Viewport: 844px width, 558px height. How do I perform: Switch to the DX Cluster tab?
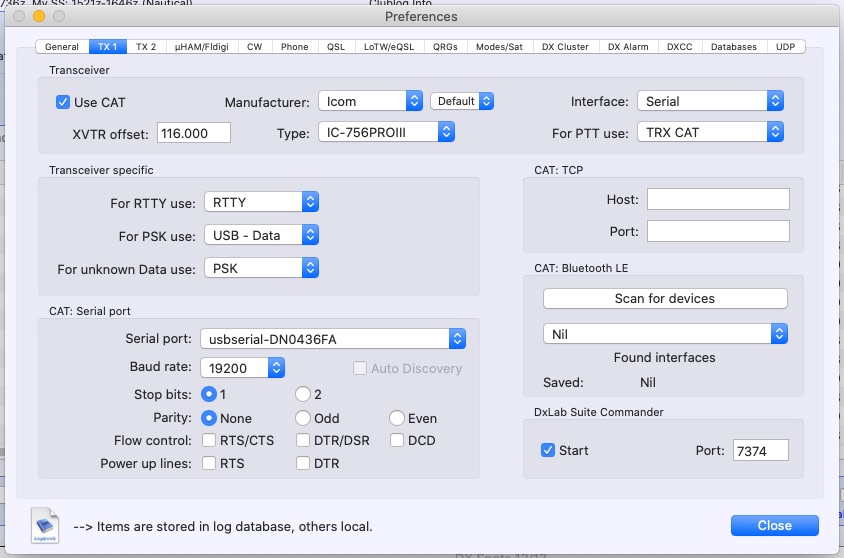pos(566,47)
